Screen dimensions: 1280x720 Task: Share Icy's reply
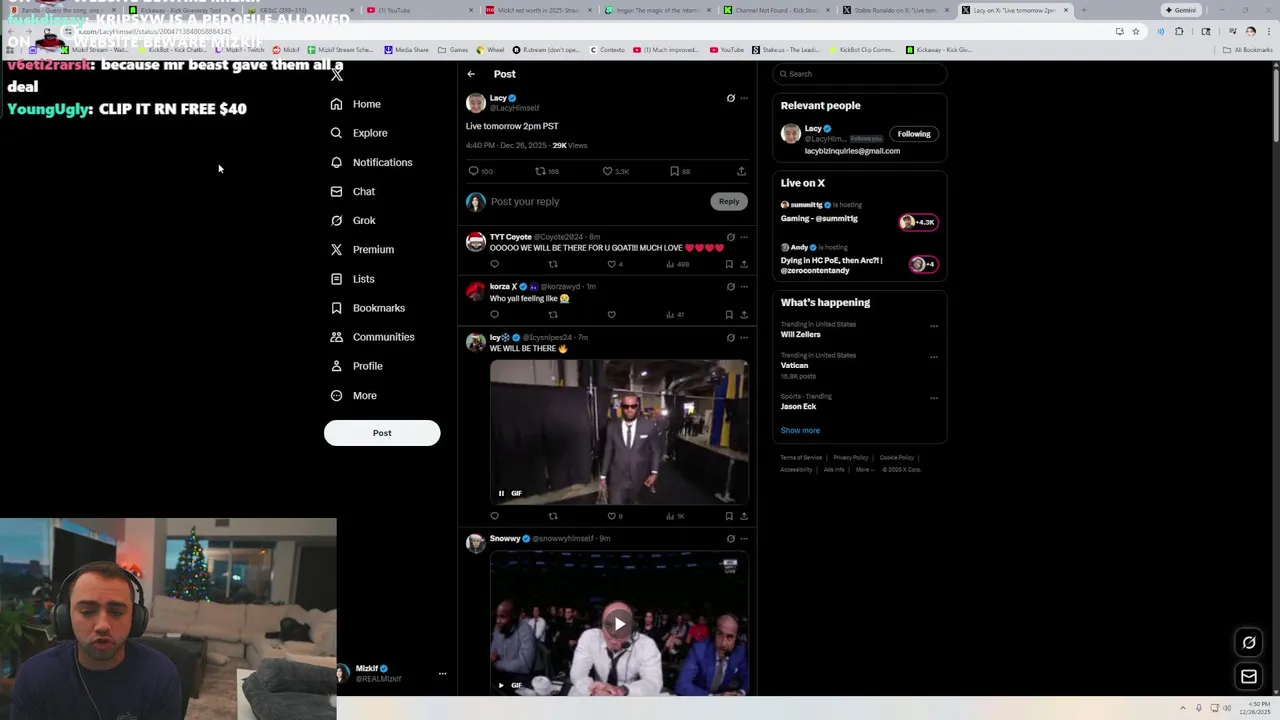click(x=744, y=516)
